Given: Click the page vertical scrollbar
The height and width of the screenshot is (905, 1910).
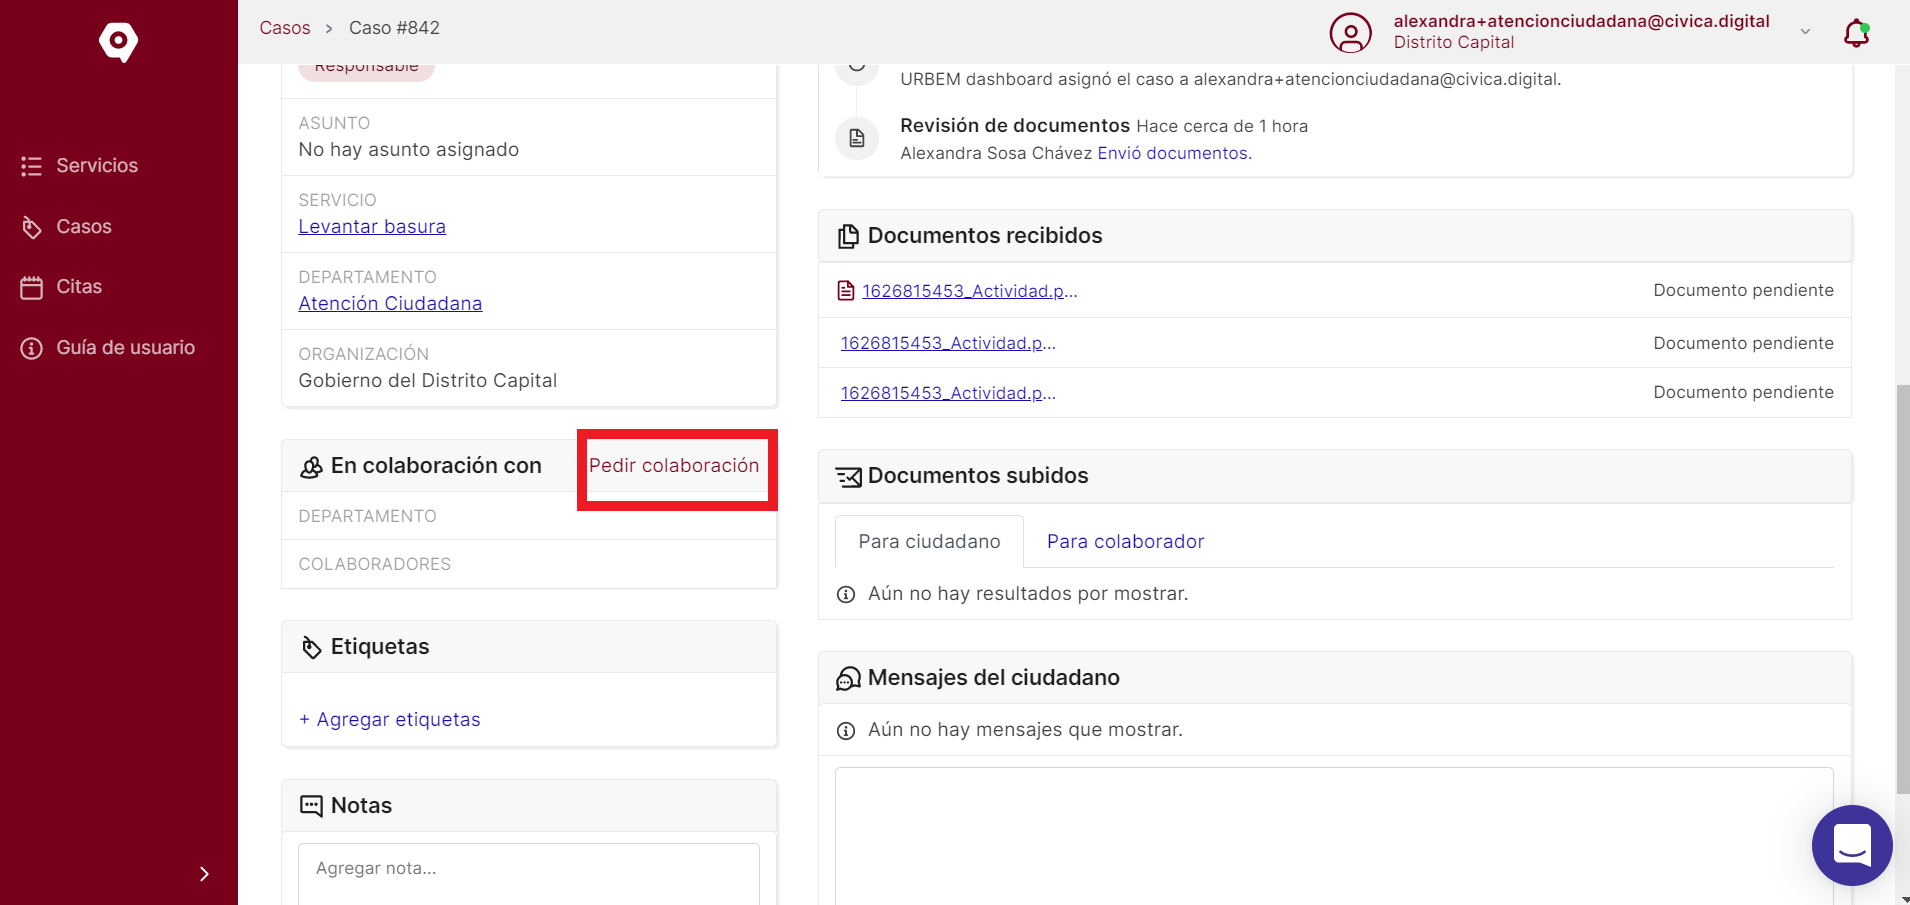Looking at the screenshot, I should (1902, 590).
